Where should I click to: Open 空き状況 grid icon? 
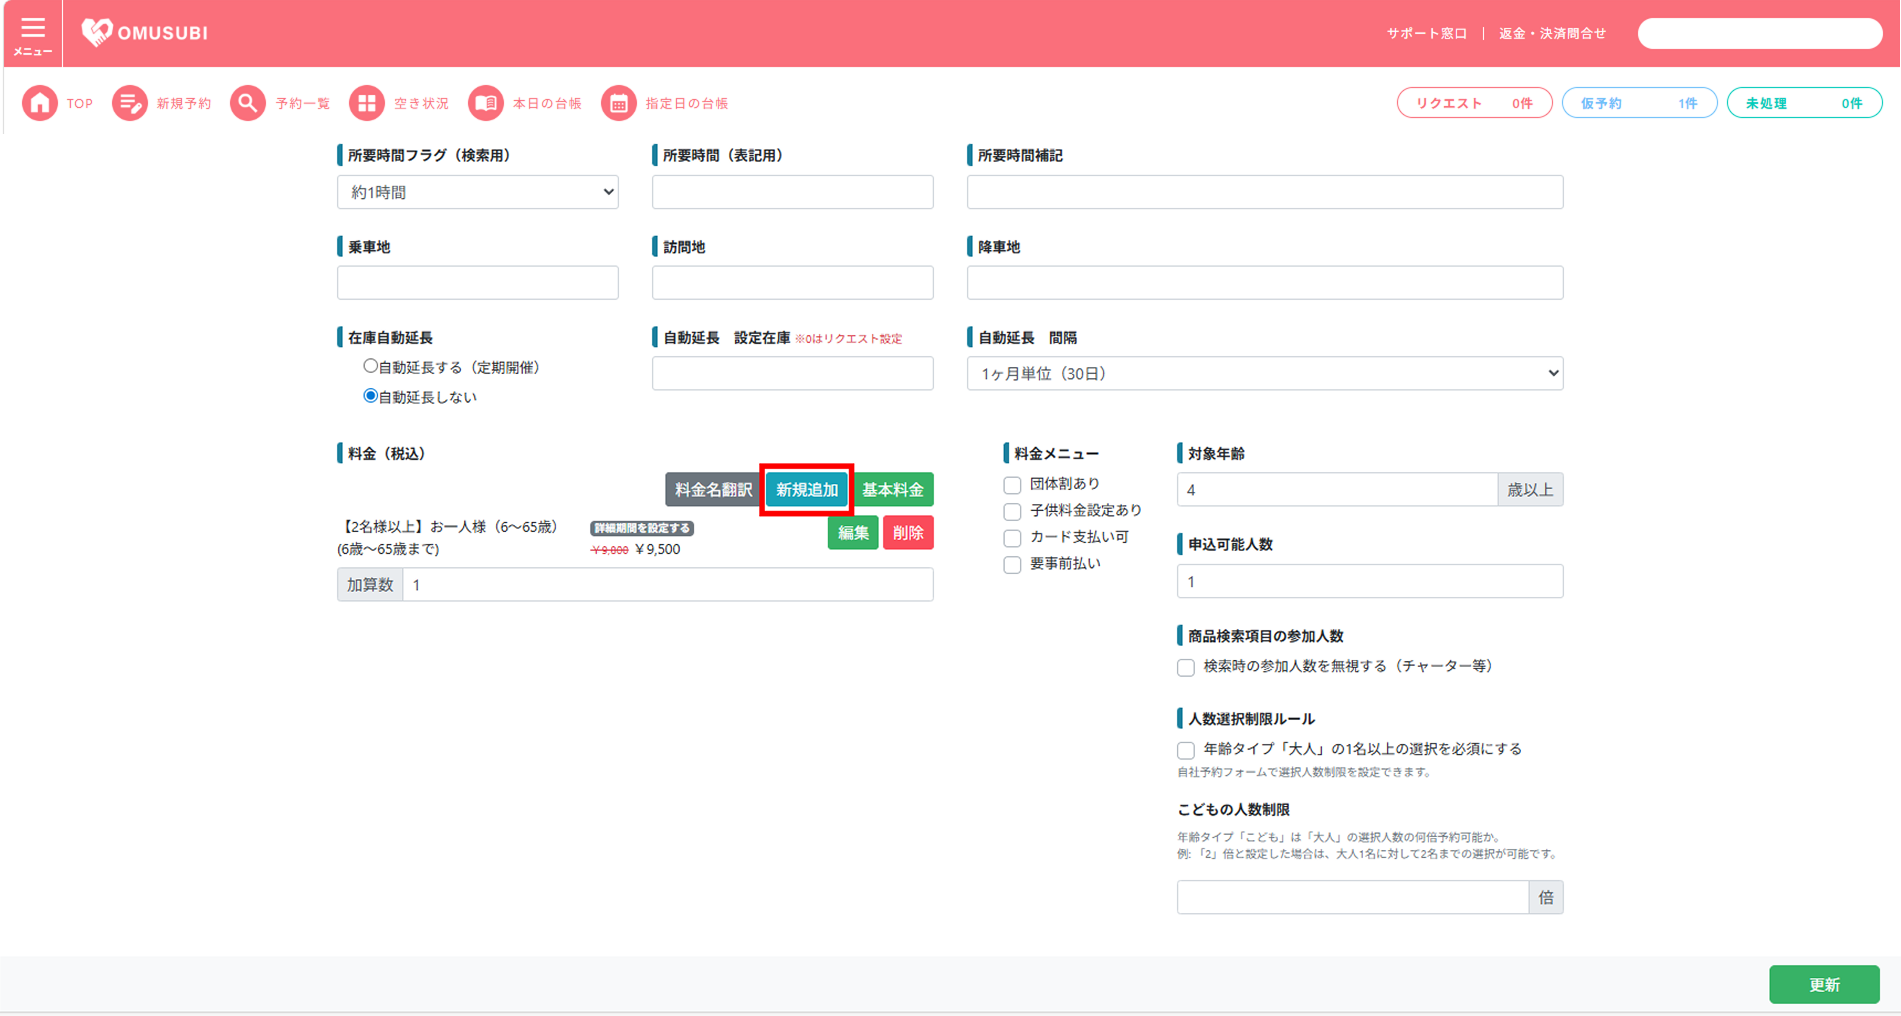[x=367, y=103]
